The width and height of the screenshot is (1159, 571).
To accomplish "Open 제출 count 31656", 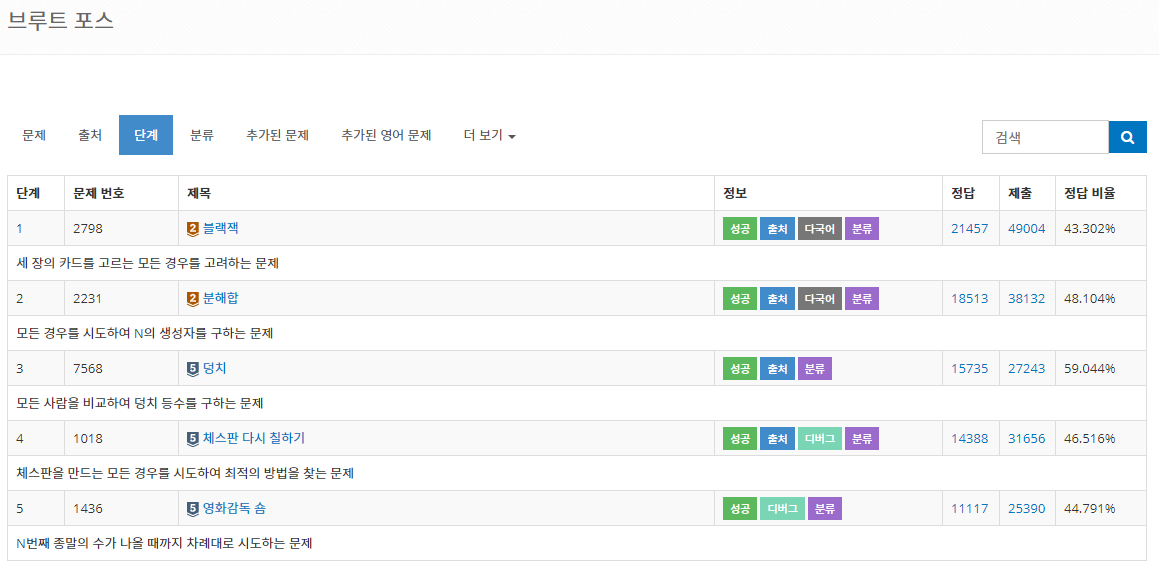I will 1027,438.
